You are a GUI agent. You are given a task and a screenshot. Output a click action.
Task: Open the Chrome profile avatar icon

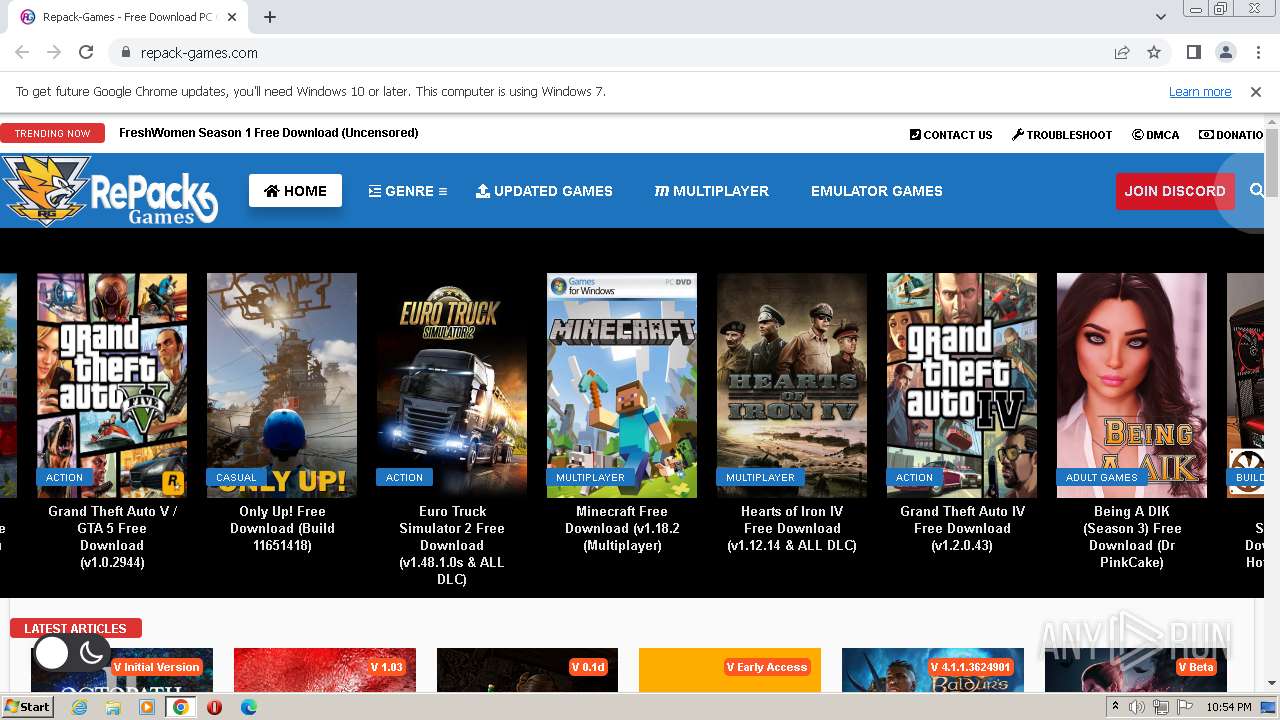(1225, 52)
